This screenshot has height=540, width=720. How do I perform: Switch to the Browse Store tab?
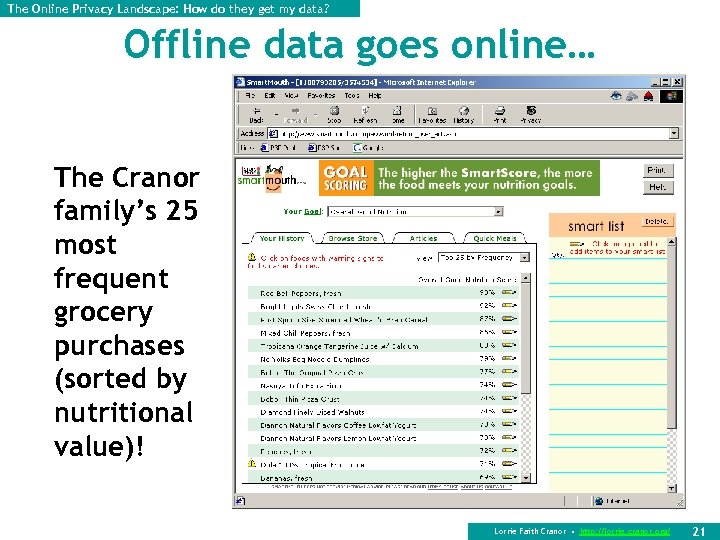353,238
